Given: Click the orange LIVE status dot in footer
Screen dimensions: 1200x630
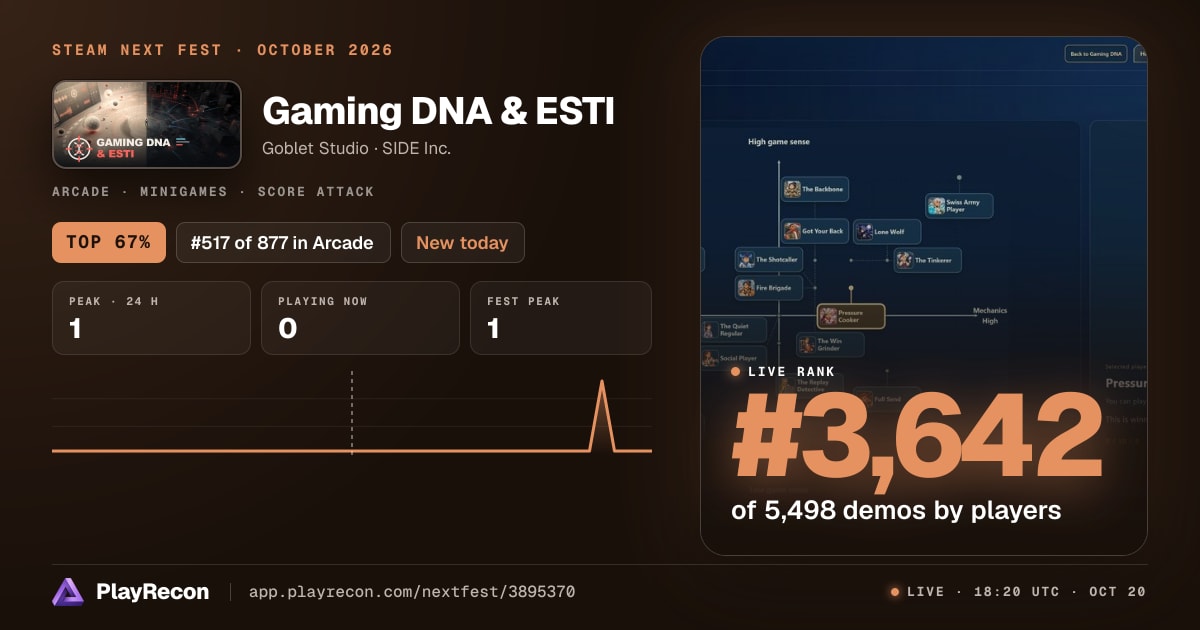Looking at the screenshot, I should coord(895,592).
